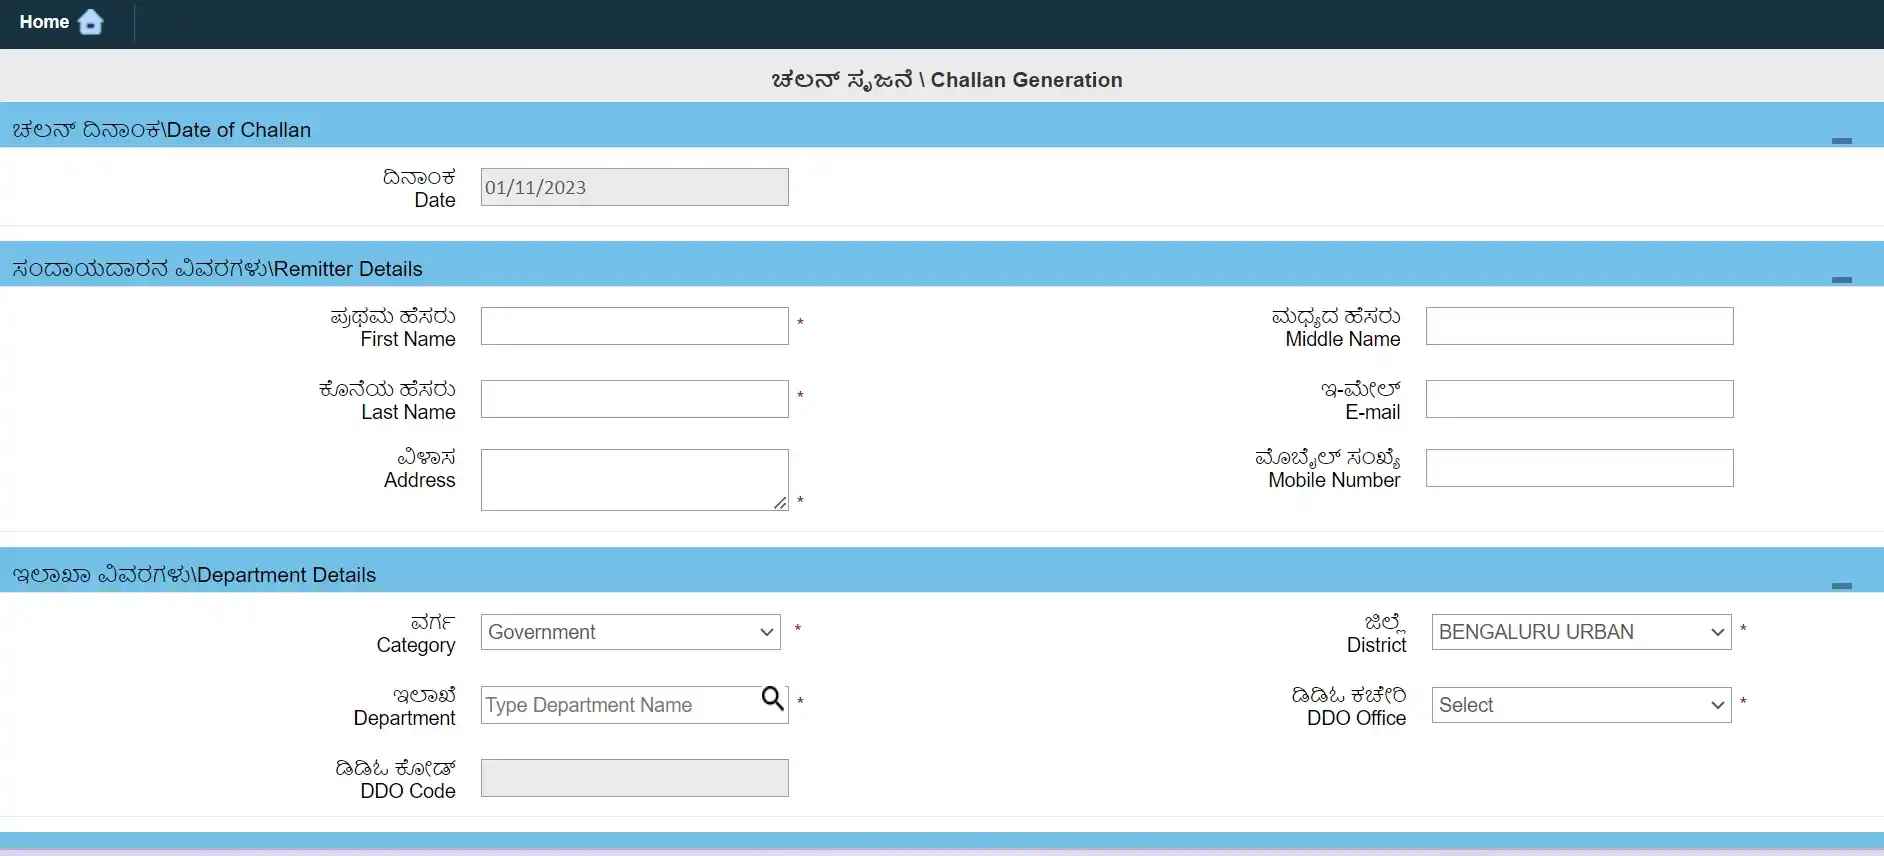Click the Address textarea resize handle
Image resolution: width=1884 pixels, height=856 pixels.
point(780,503)
